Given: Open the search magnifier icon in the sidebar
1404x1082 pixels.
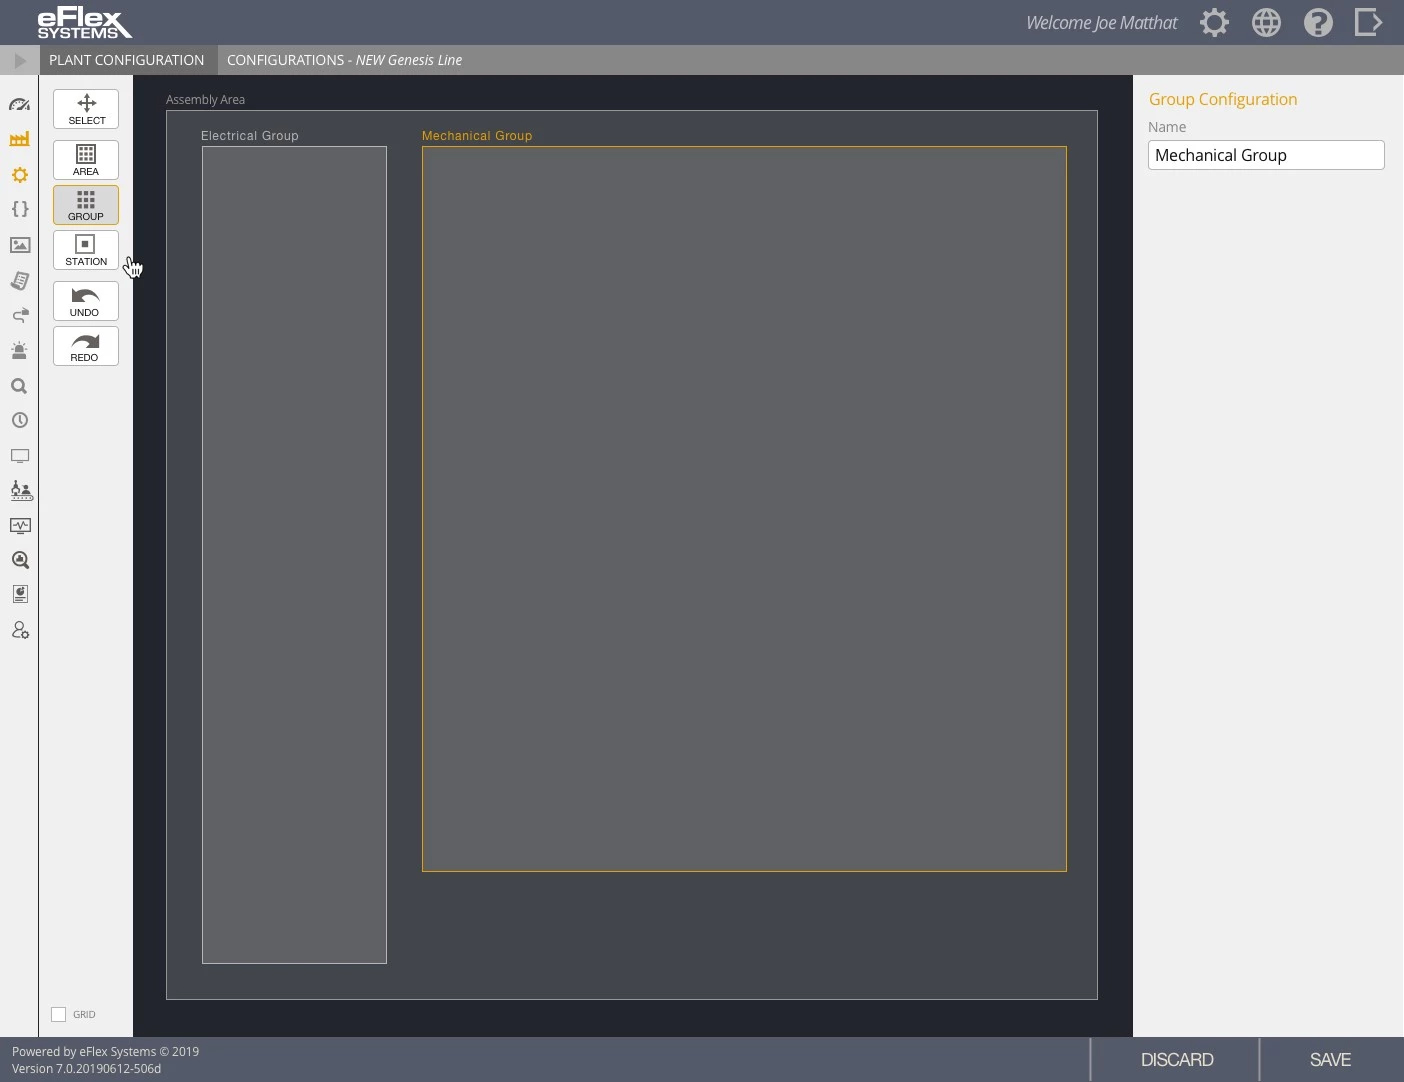Looking at the screenshot, I should point(20,385).
